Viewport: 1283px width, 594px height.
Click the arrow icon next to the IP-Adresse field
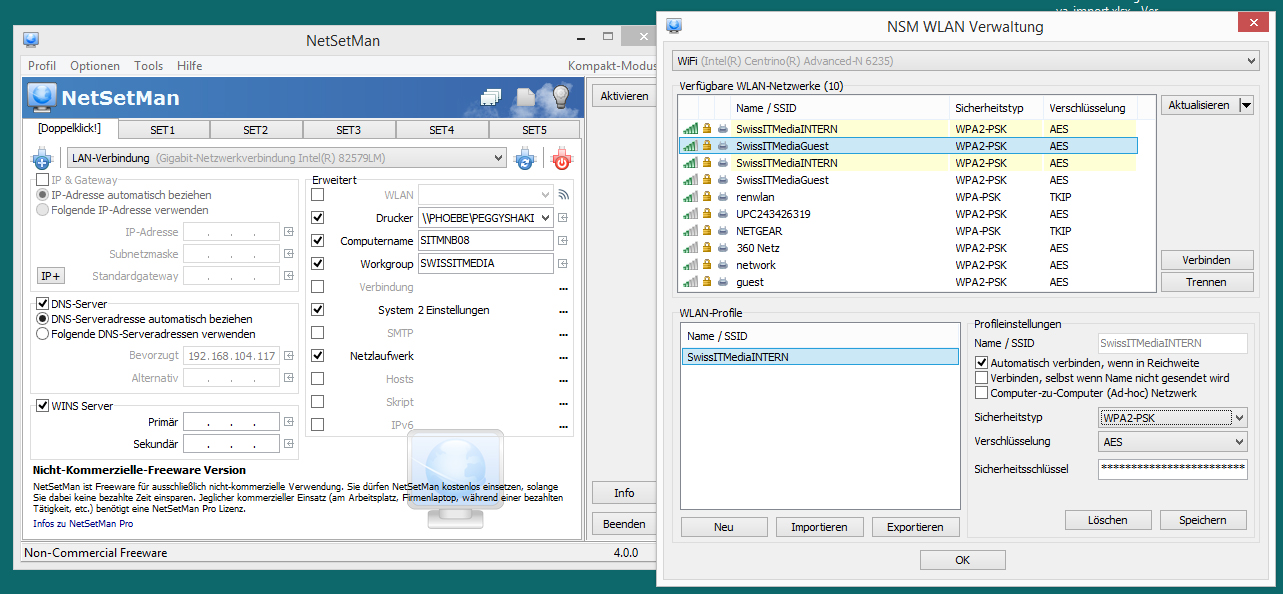pyautogui.click(x=289, y=232)
